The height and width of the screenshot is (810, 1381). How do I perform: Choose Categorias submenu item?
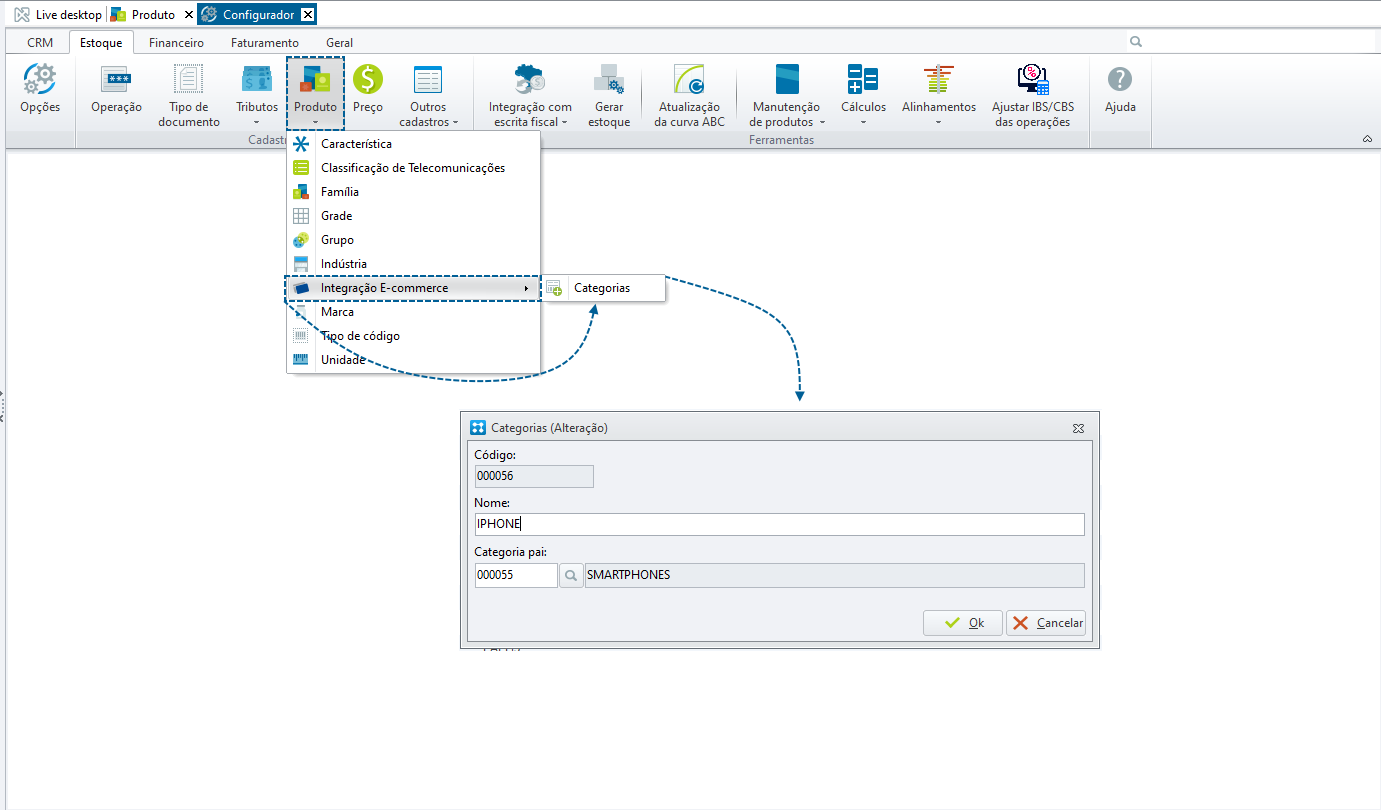pos(601,288)
